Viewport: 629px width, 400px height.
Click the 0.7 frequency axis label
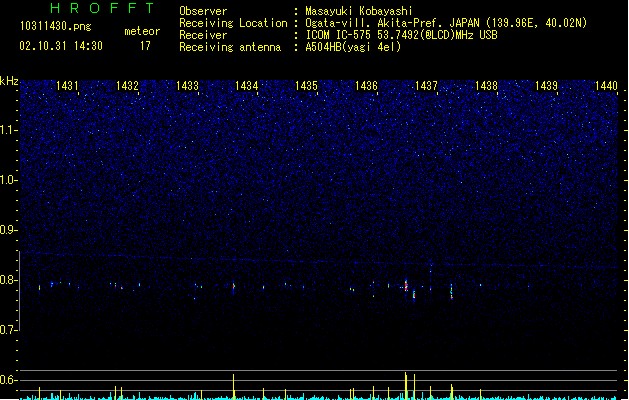coord(8,330)
